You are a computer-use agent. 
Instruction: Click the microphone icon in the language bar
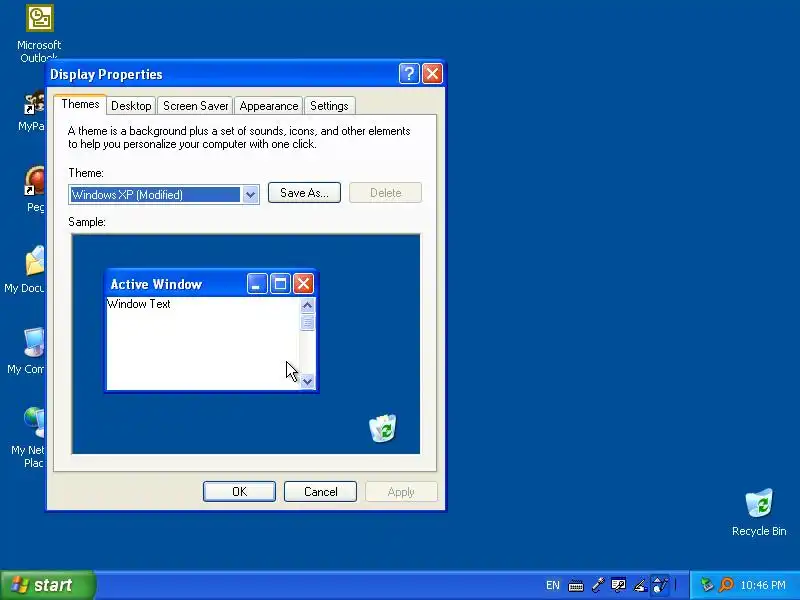(597, 585)
